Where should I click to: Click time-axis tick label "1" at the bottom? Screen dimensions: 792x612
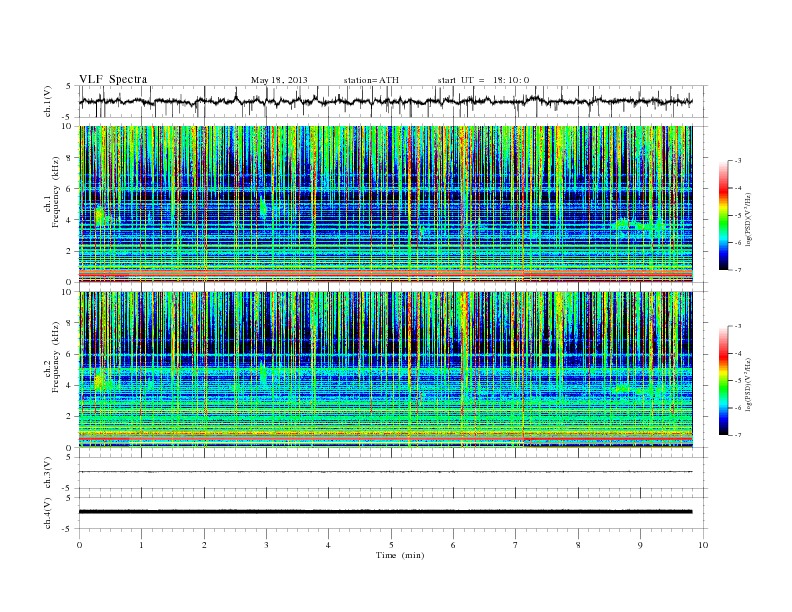point(141,545)
